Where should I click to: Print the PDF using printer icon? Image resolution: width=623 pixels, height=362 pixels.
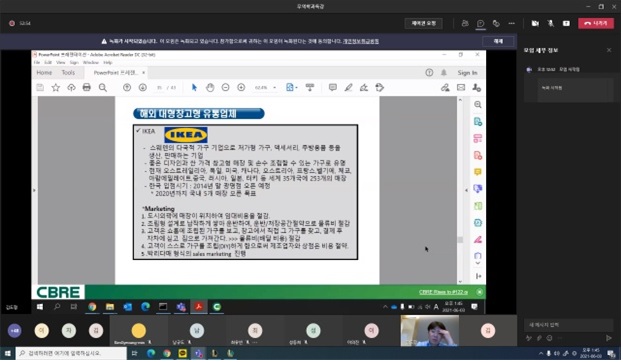click(87, 87)
